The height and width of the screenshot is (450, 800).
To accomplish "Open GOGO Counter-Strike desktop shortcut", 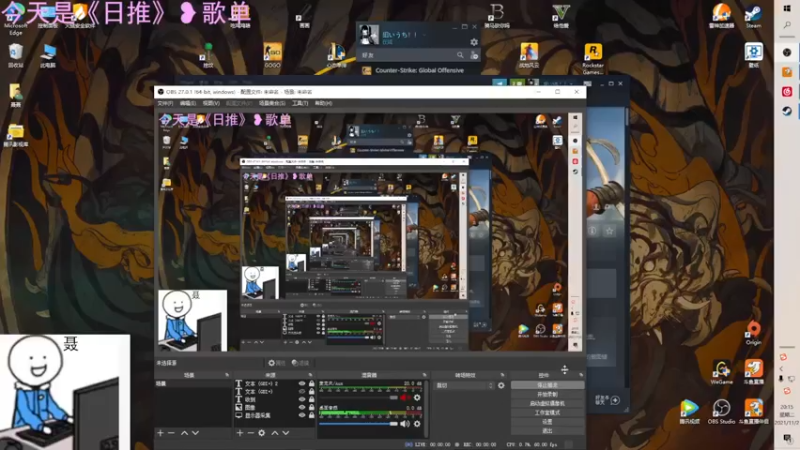I will (x=272, y=56).
